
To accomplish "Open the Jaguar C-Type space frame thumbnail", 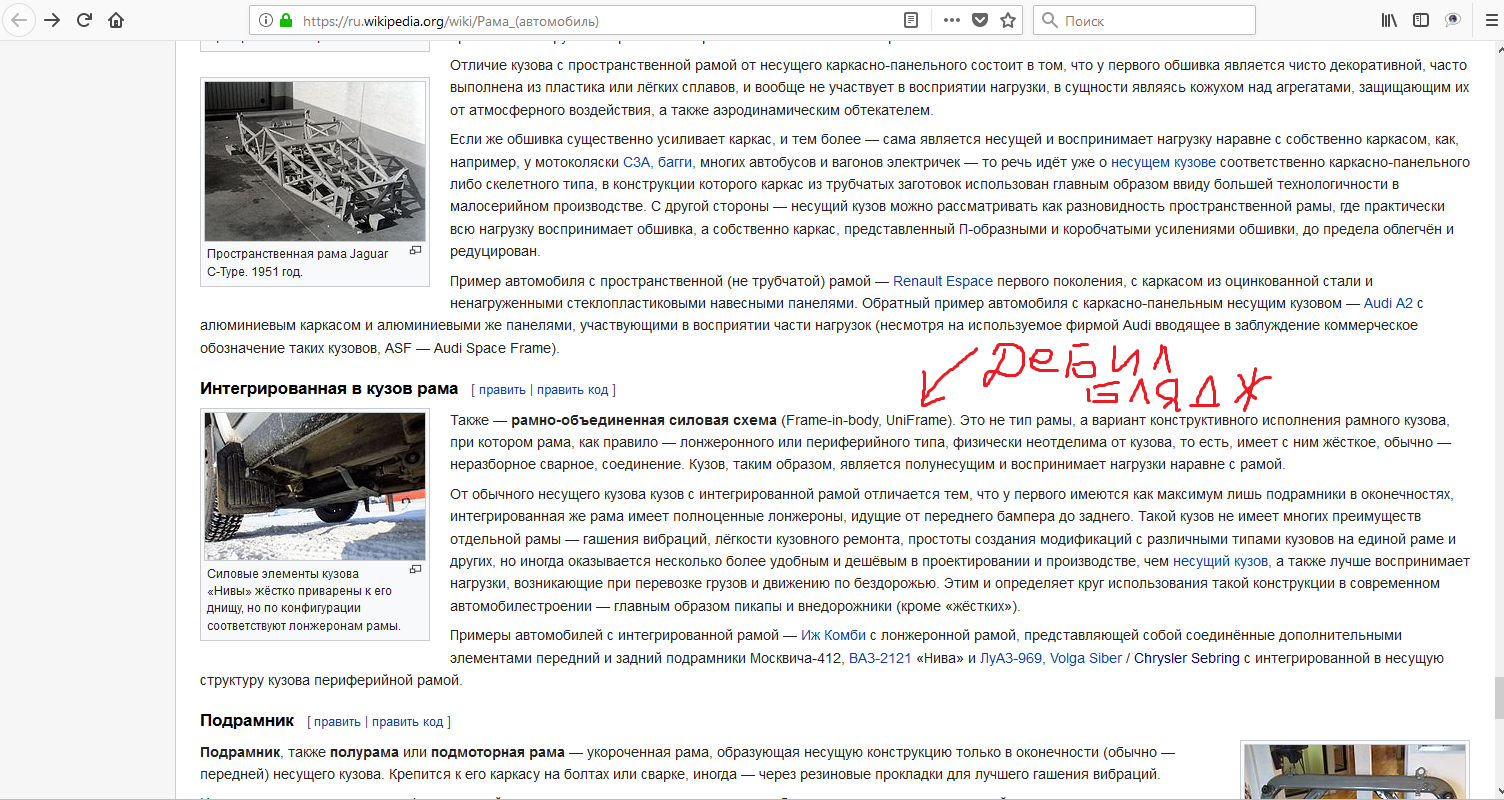I will pyautogui.click(x=315, y=161).
